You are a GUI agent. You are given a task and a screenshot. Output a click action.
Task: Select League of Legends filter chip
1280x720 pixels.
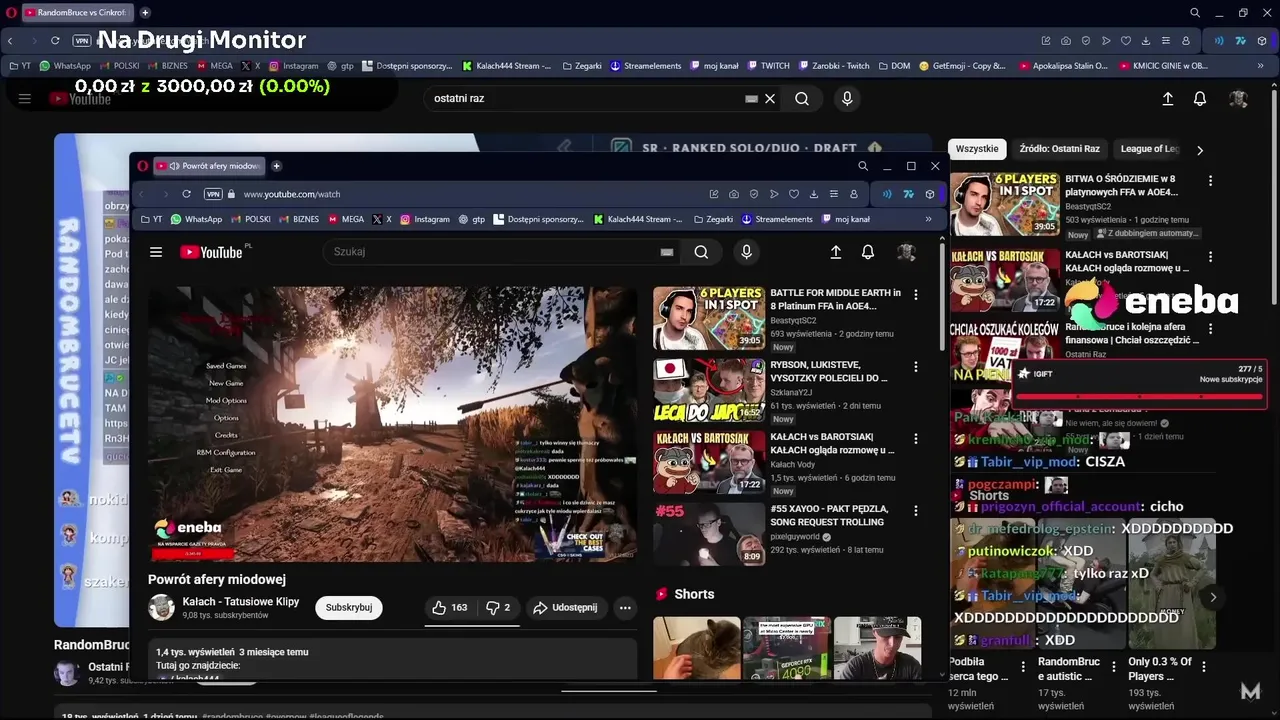point(1150,149)
